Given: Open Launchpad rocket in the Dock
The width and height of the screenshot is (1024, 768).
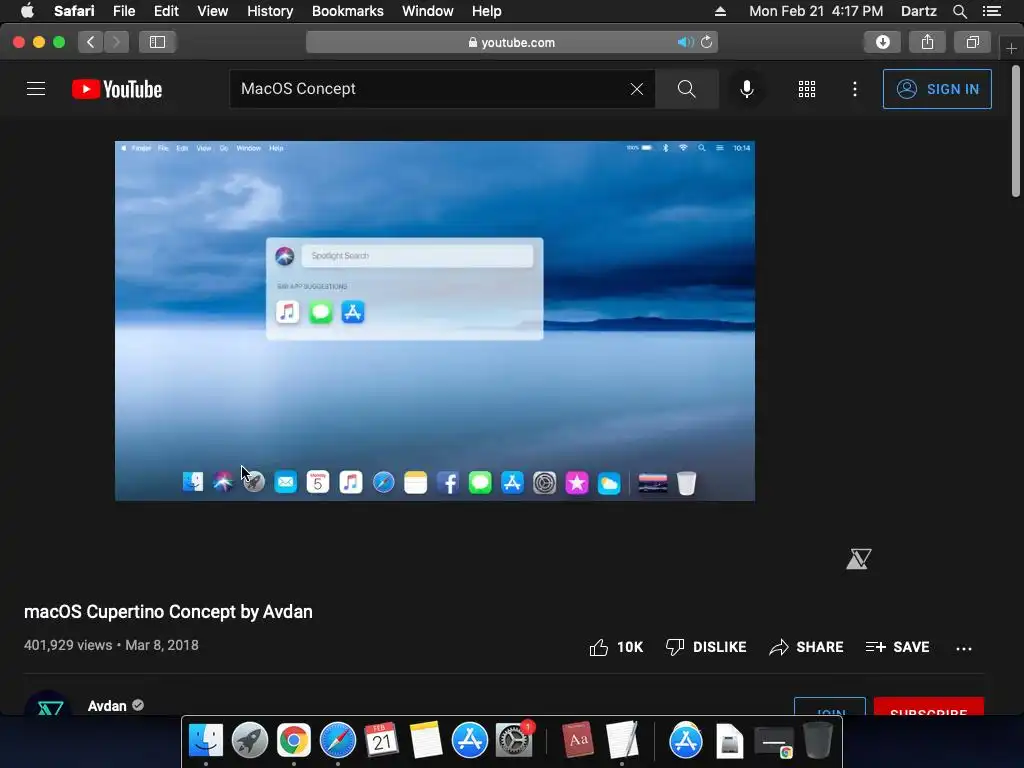Looking at the screenshot, I should (x=249, y=740).
